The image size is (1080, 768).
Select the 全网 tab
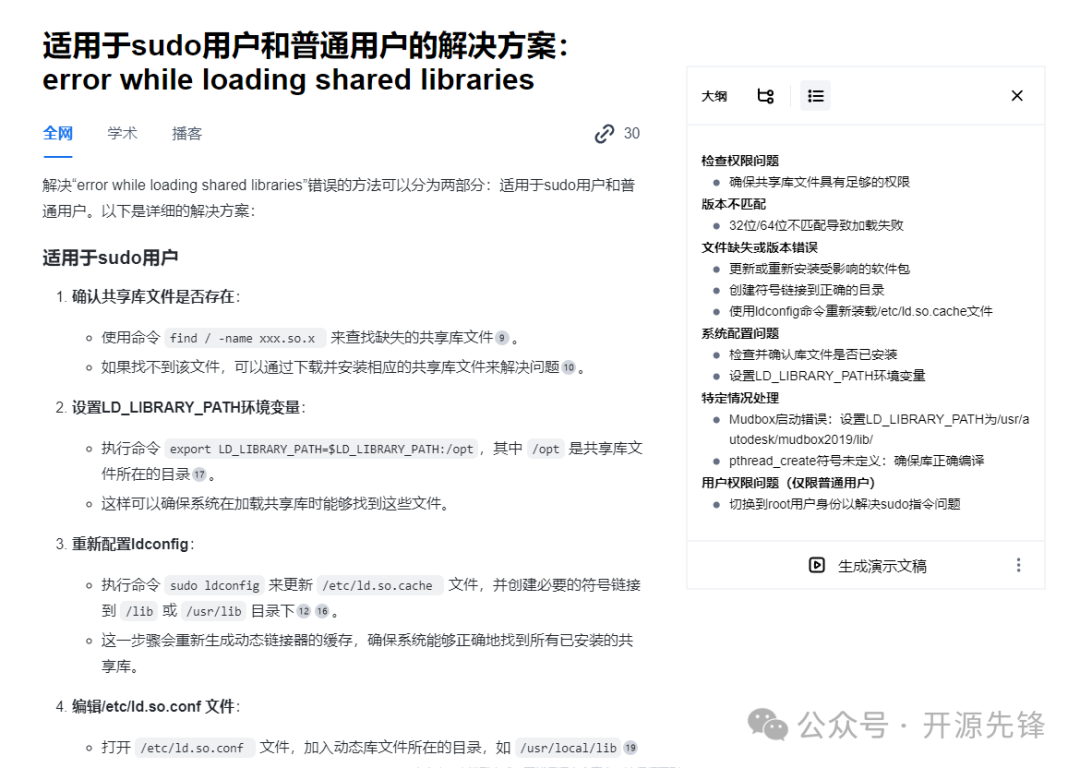(x=58, y=134)
